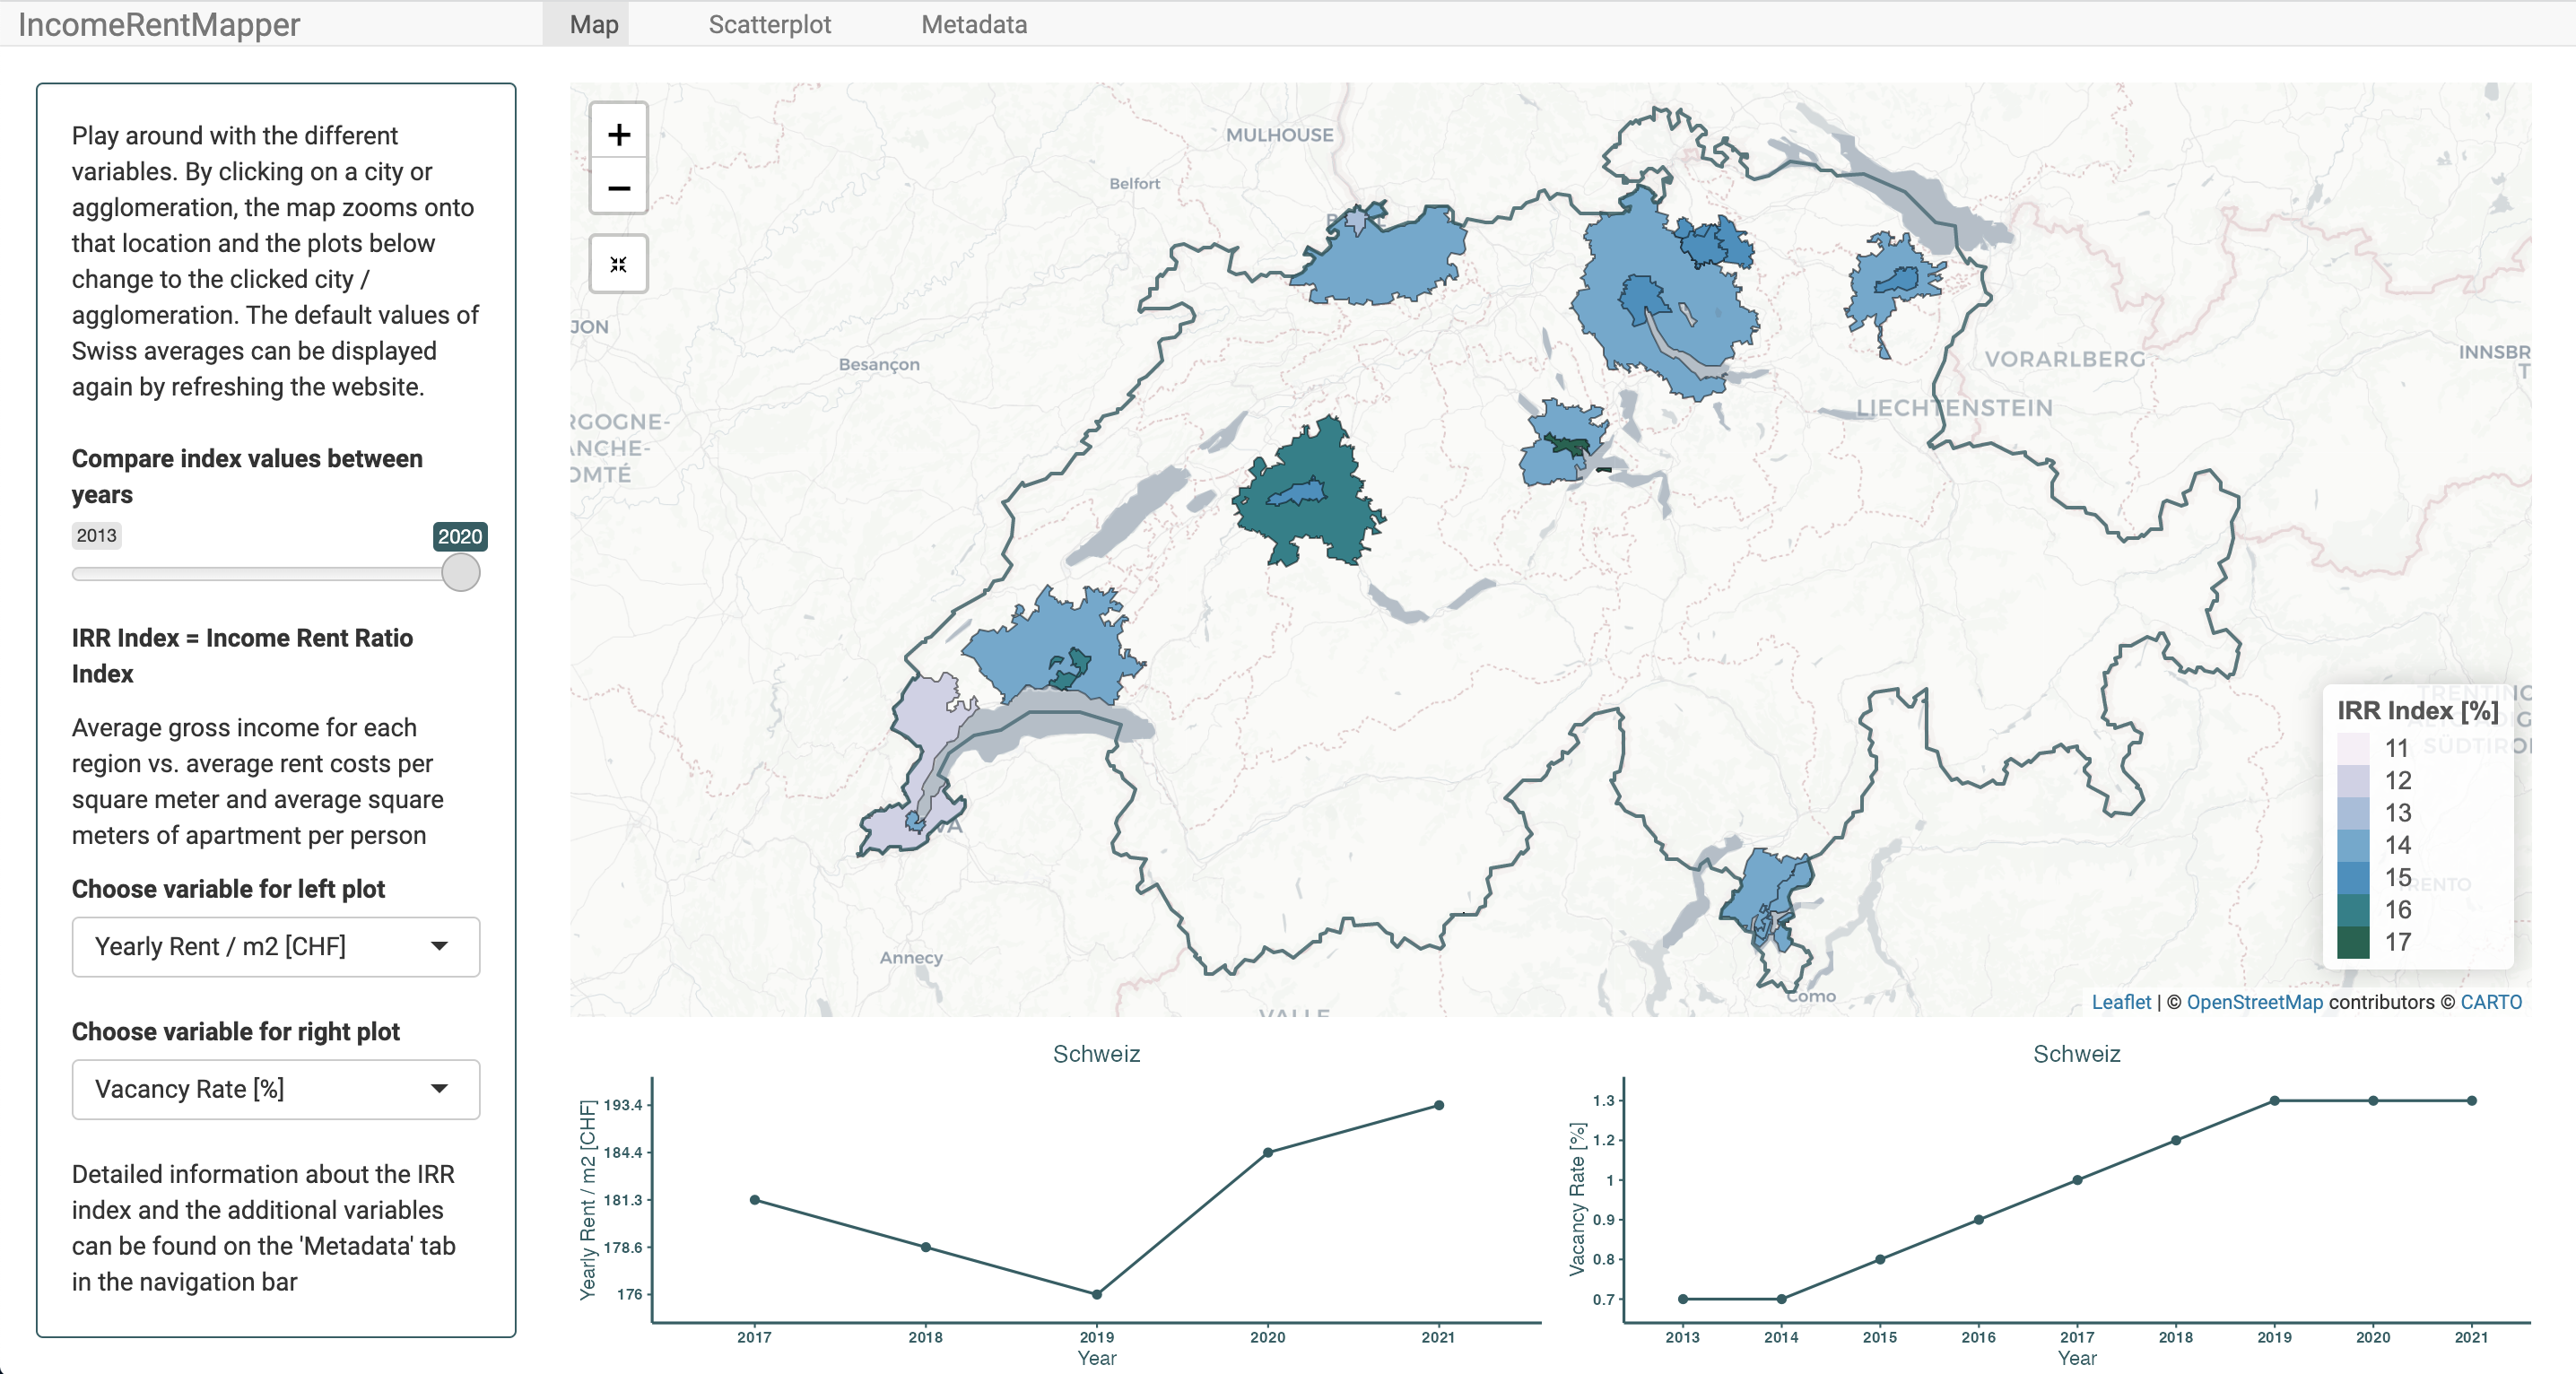Click the 2017 data point on rent chart
This screenshot has height=1374, width=2576.
click(755, 1200)
